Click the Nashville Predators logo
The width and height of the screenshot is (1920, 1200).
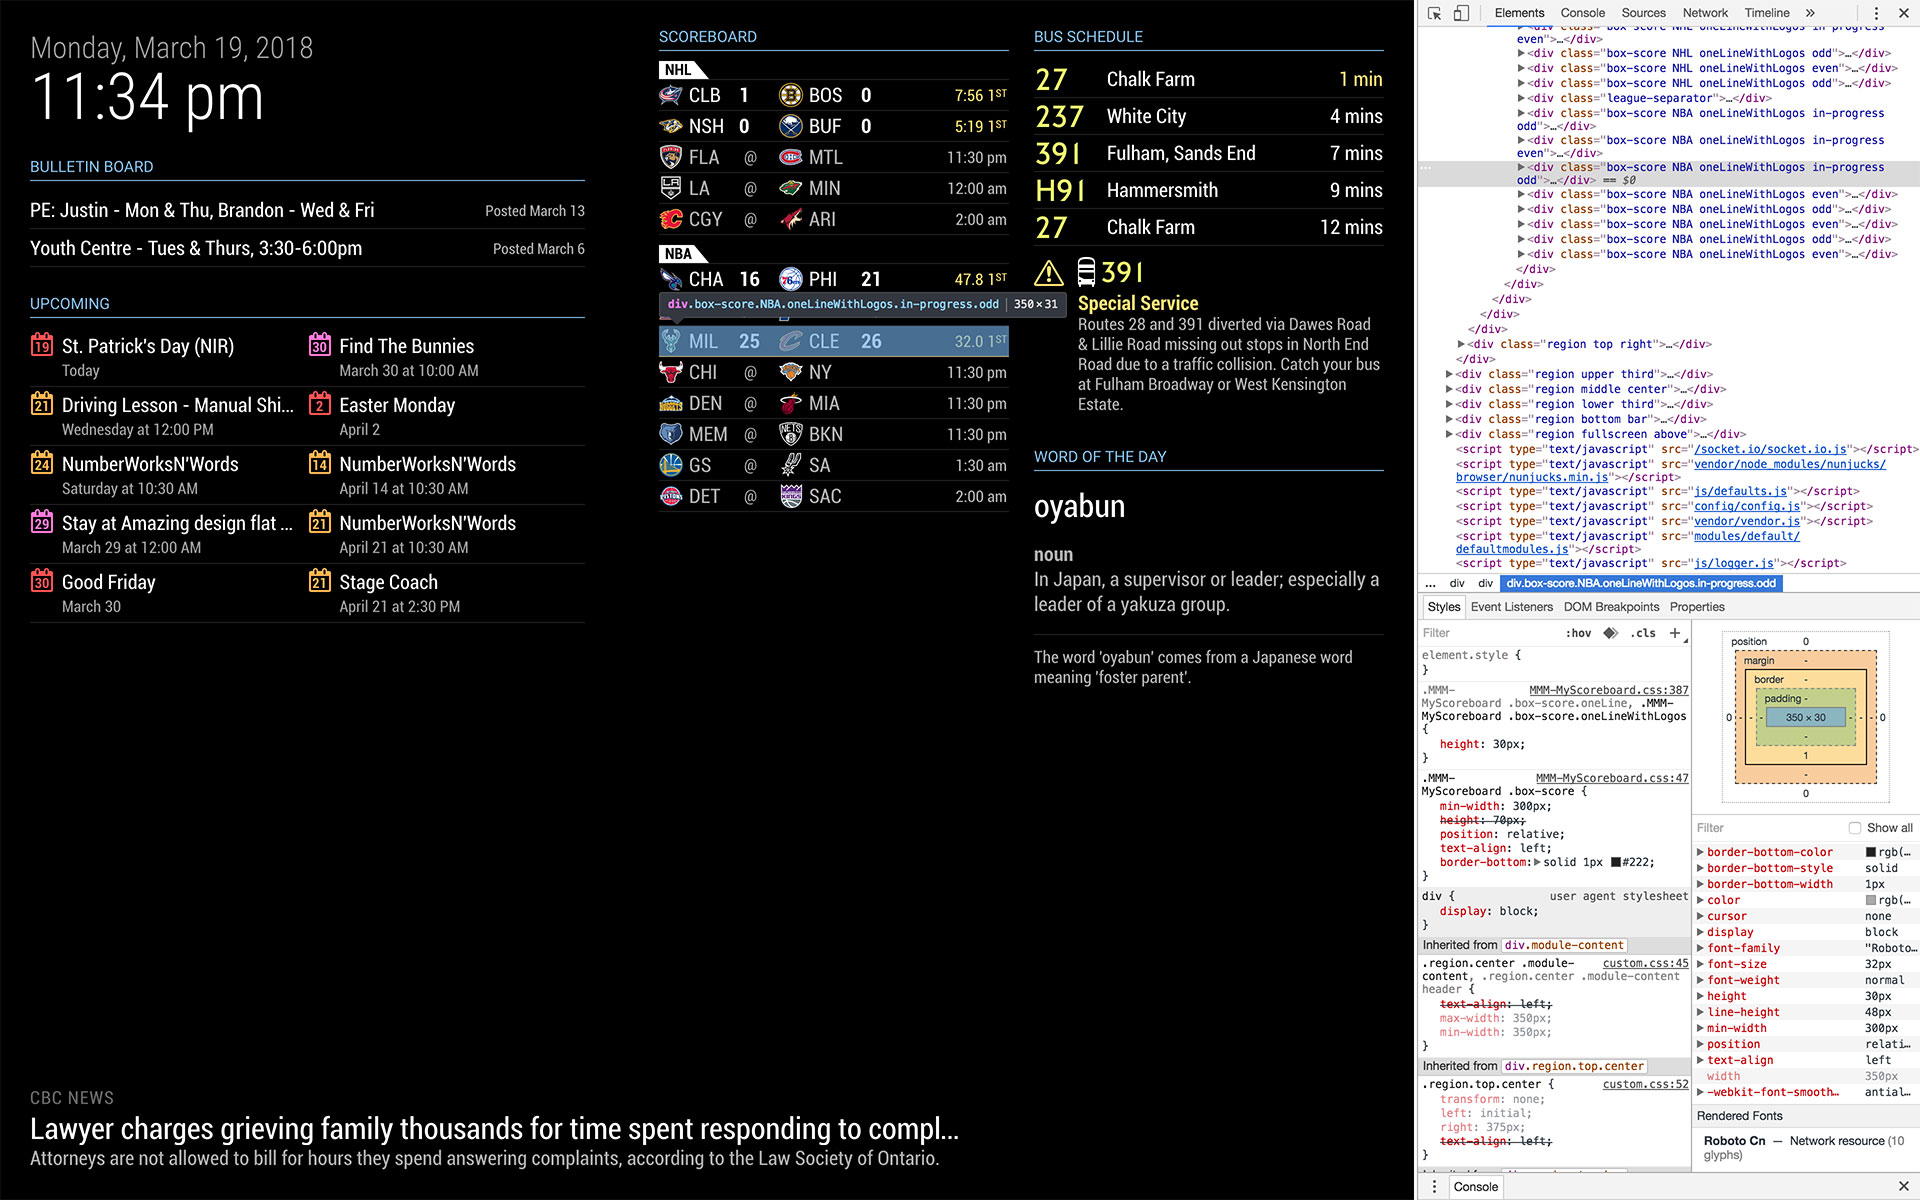pos(671,126)
